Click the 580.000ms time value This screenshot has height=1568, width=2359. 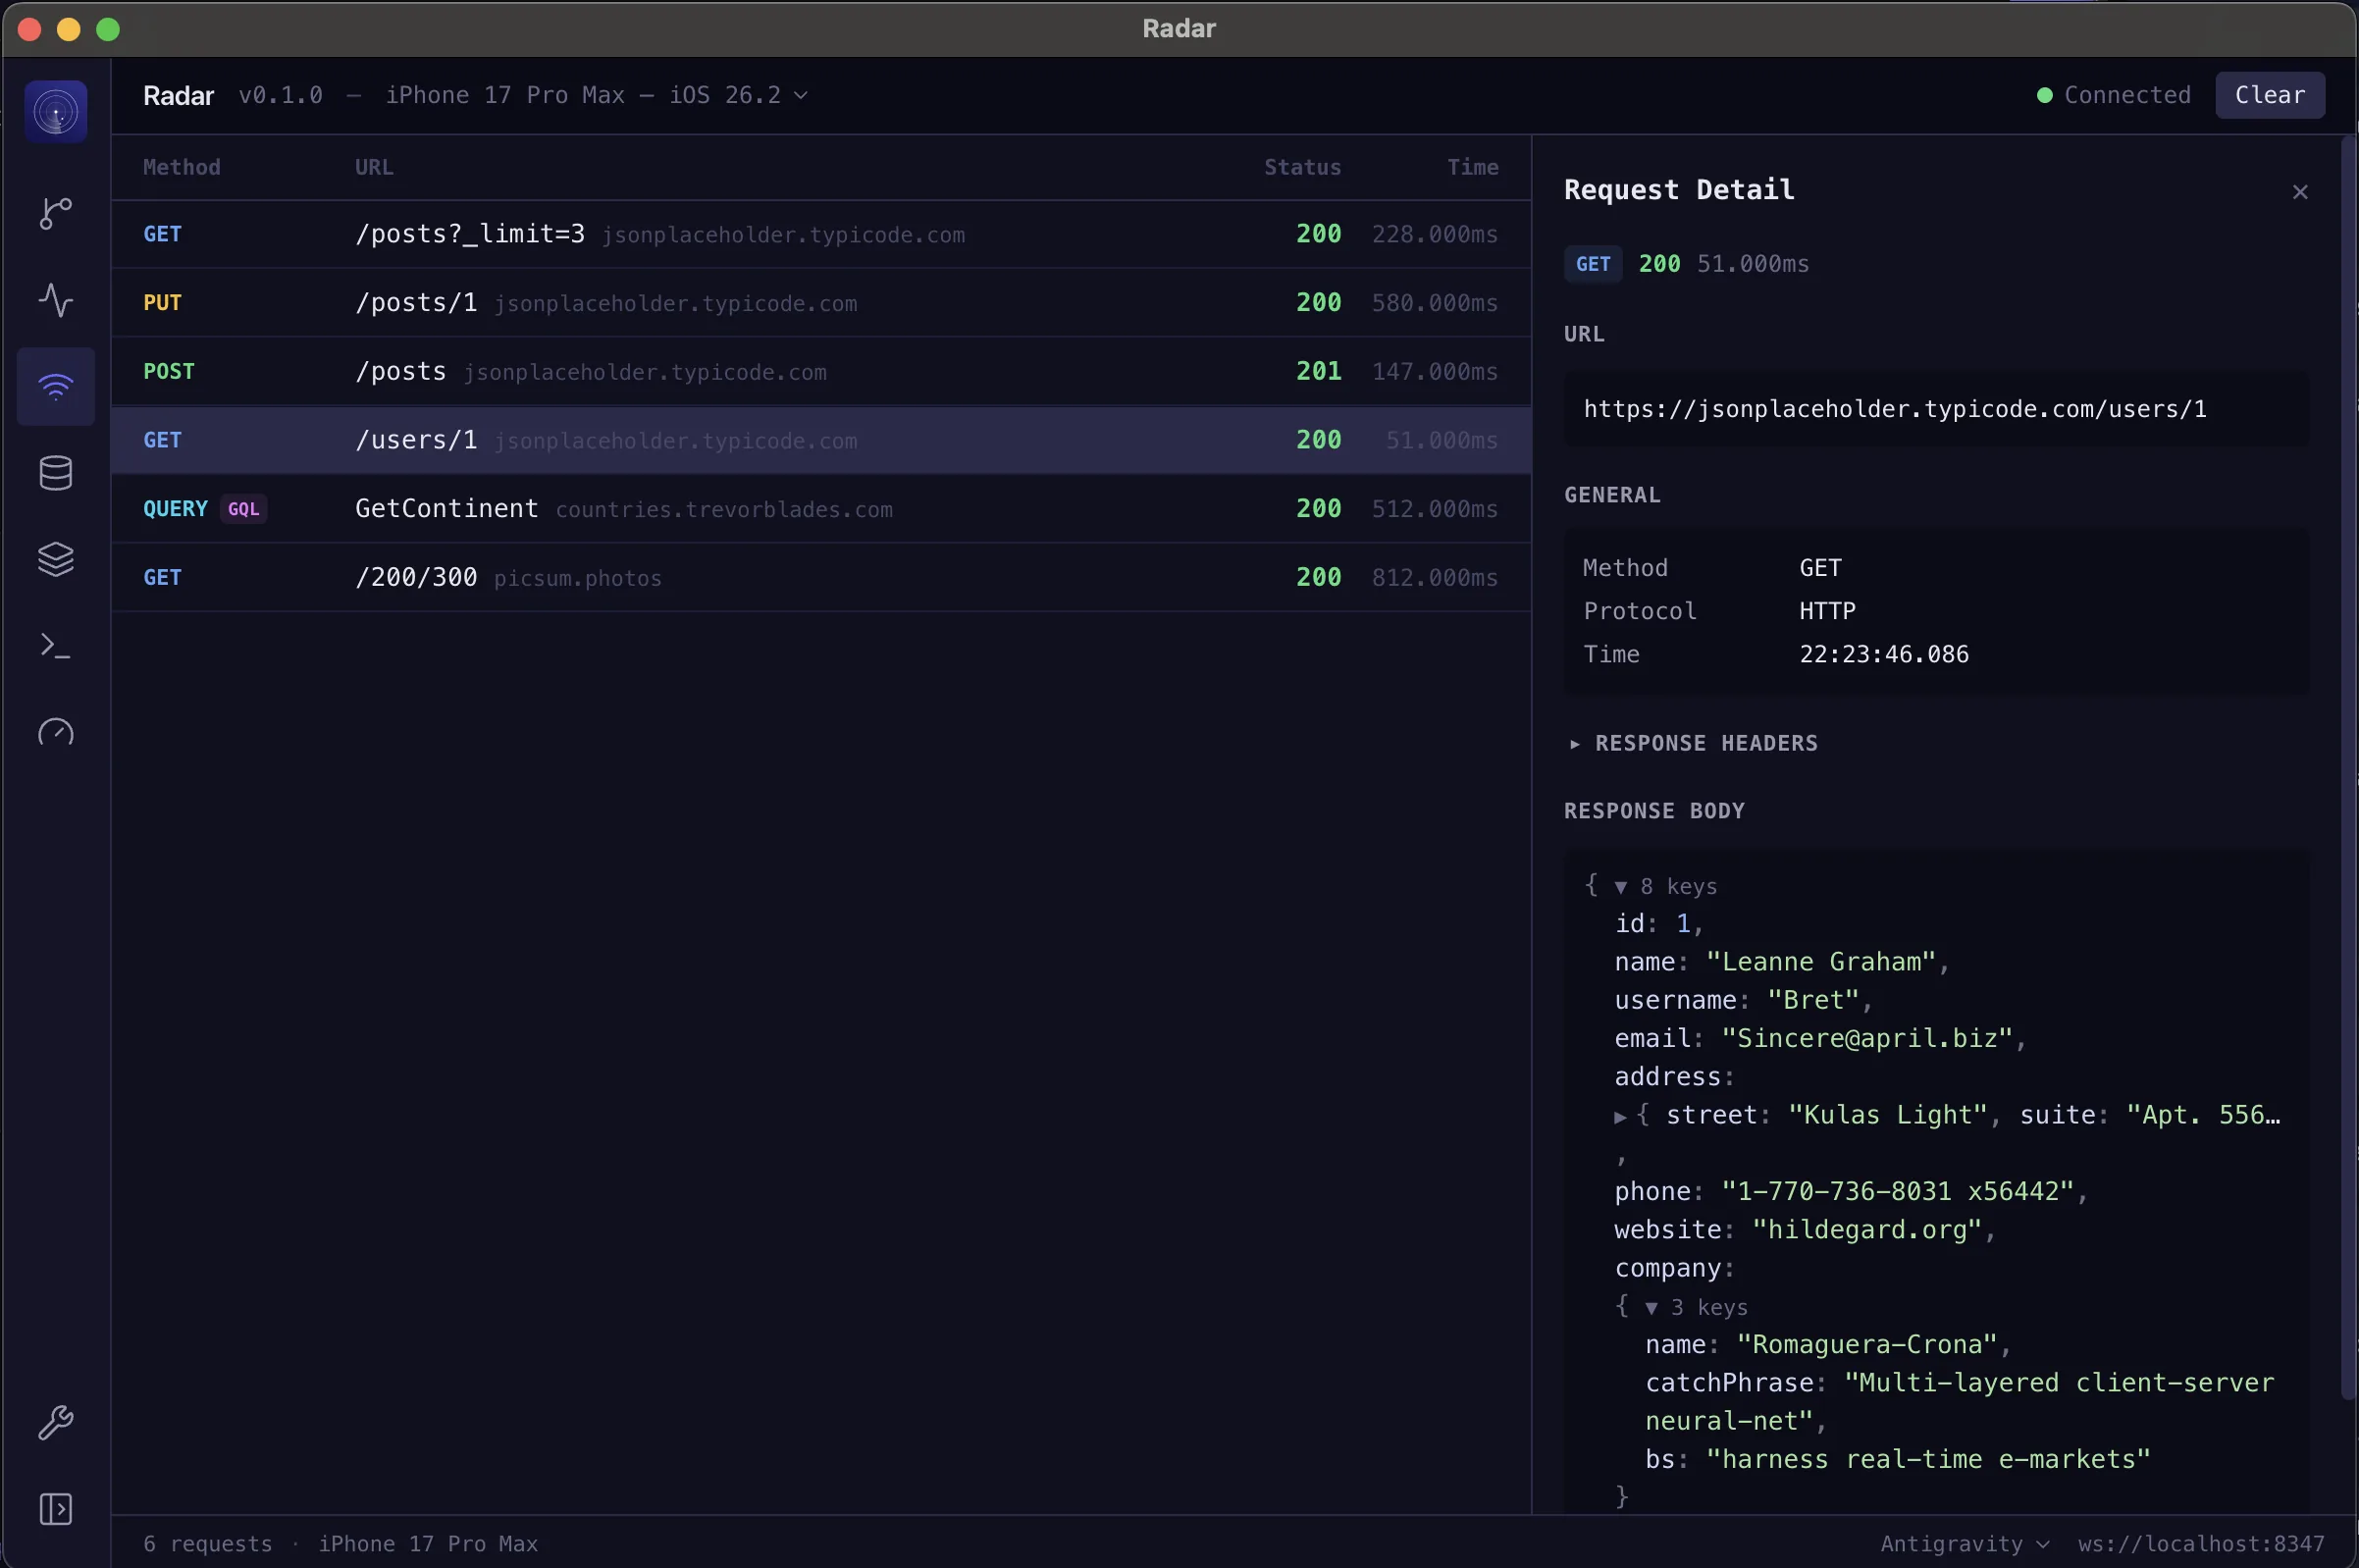1434,303
